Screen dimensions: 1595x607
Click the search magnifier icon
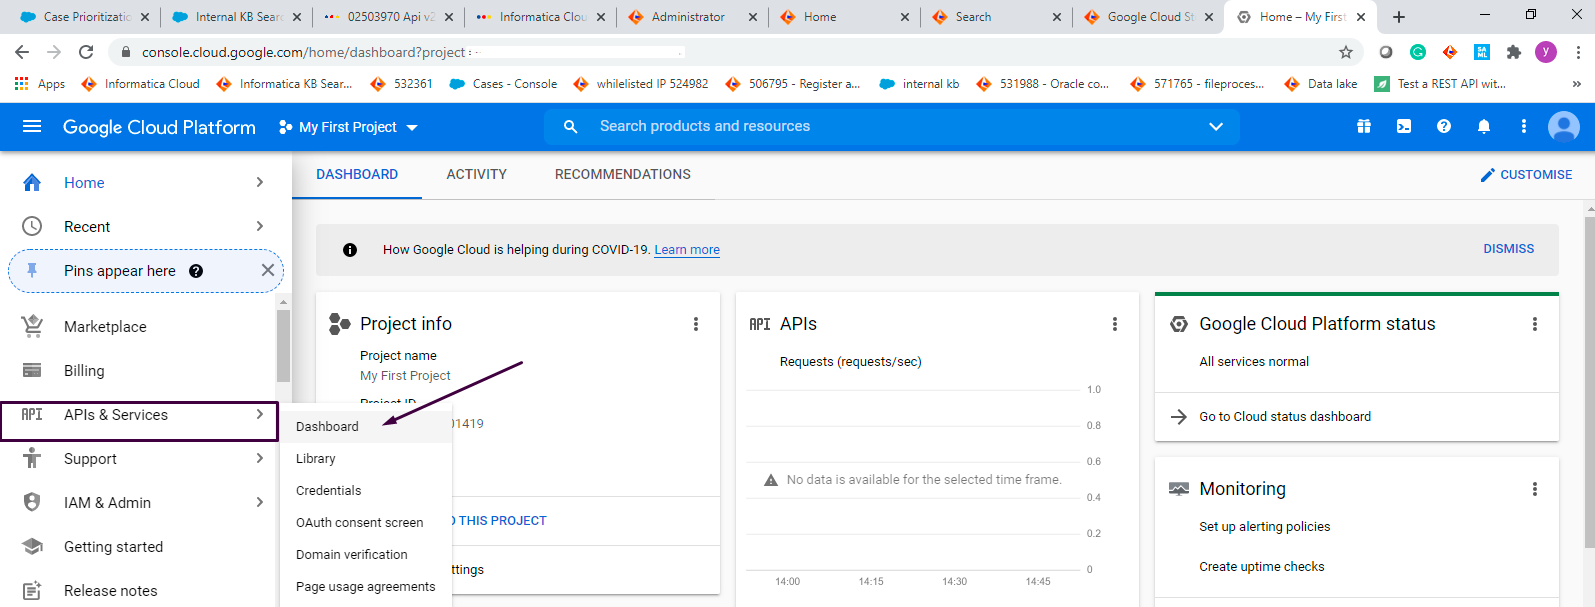(x=571, y=127)
